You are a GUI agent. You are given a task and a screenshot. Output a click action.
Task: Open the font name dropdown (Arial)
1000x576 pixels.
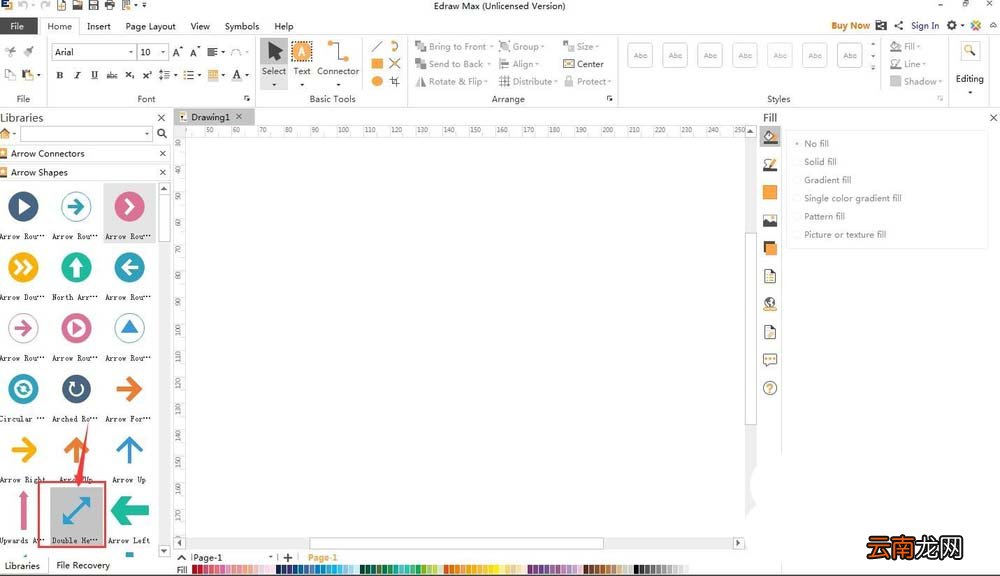click(x=131, y=52)
